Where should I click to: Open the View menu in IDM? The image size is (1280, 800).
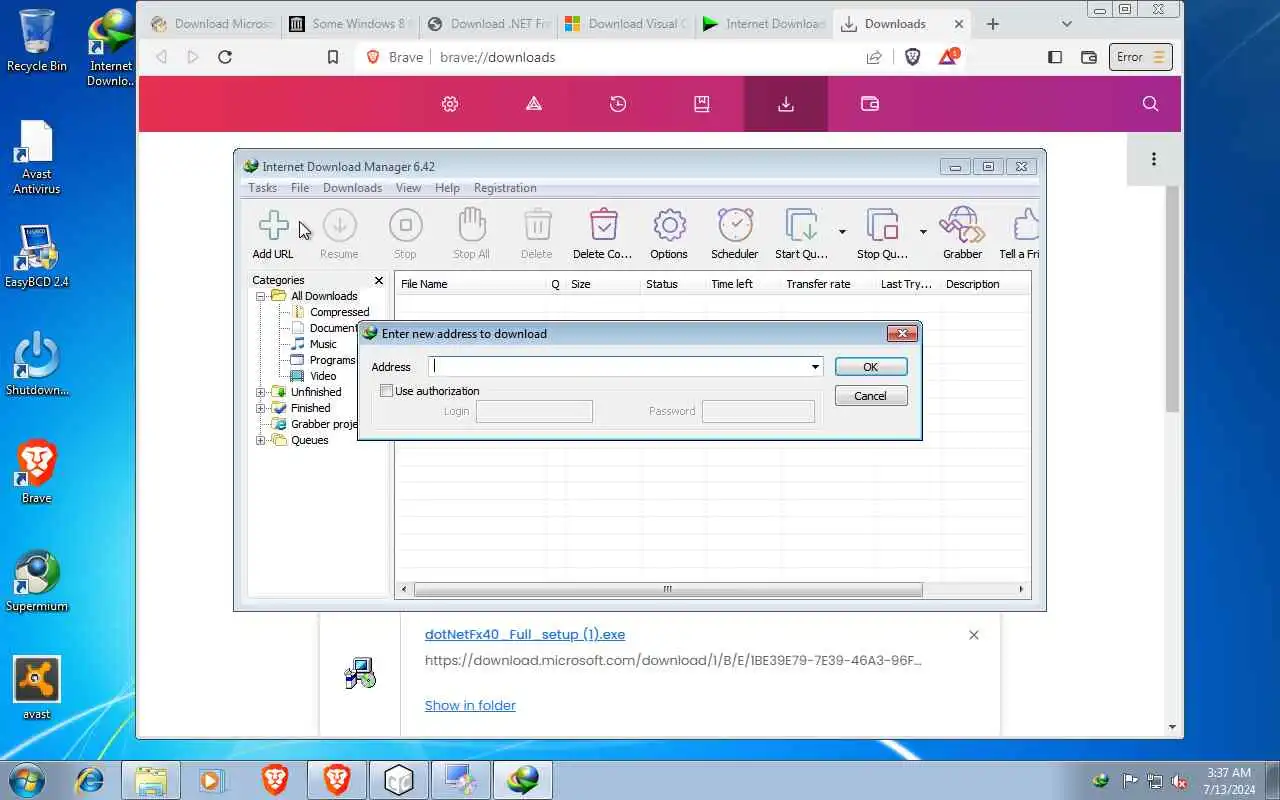coord(408,188)
